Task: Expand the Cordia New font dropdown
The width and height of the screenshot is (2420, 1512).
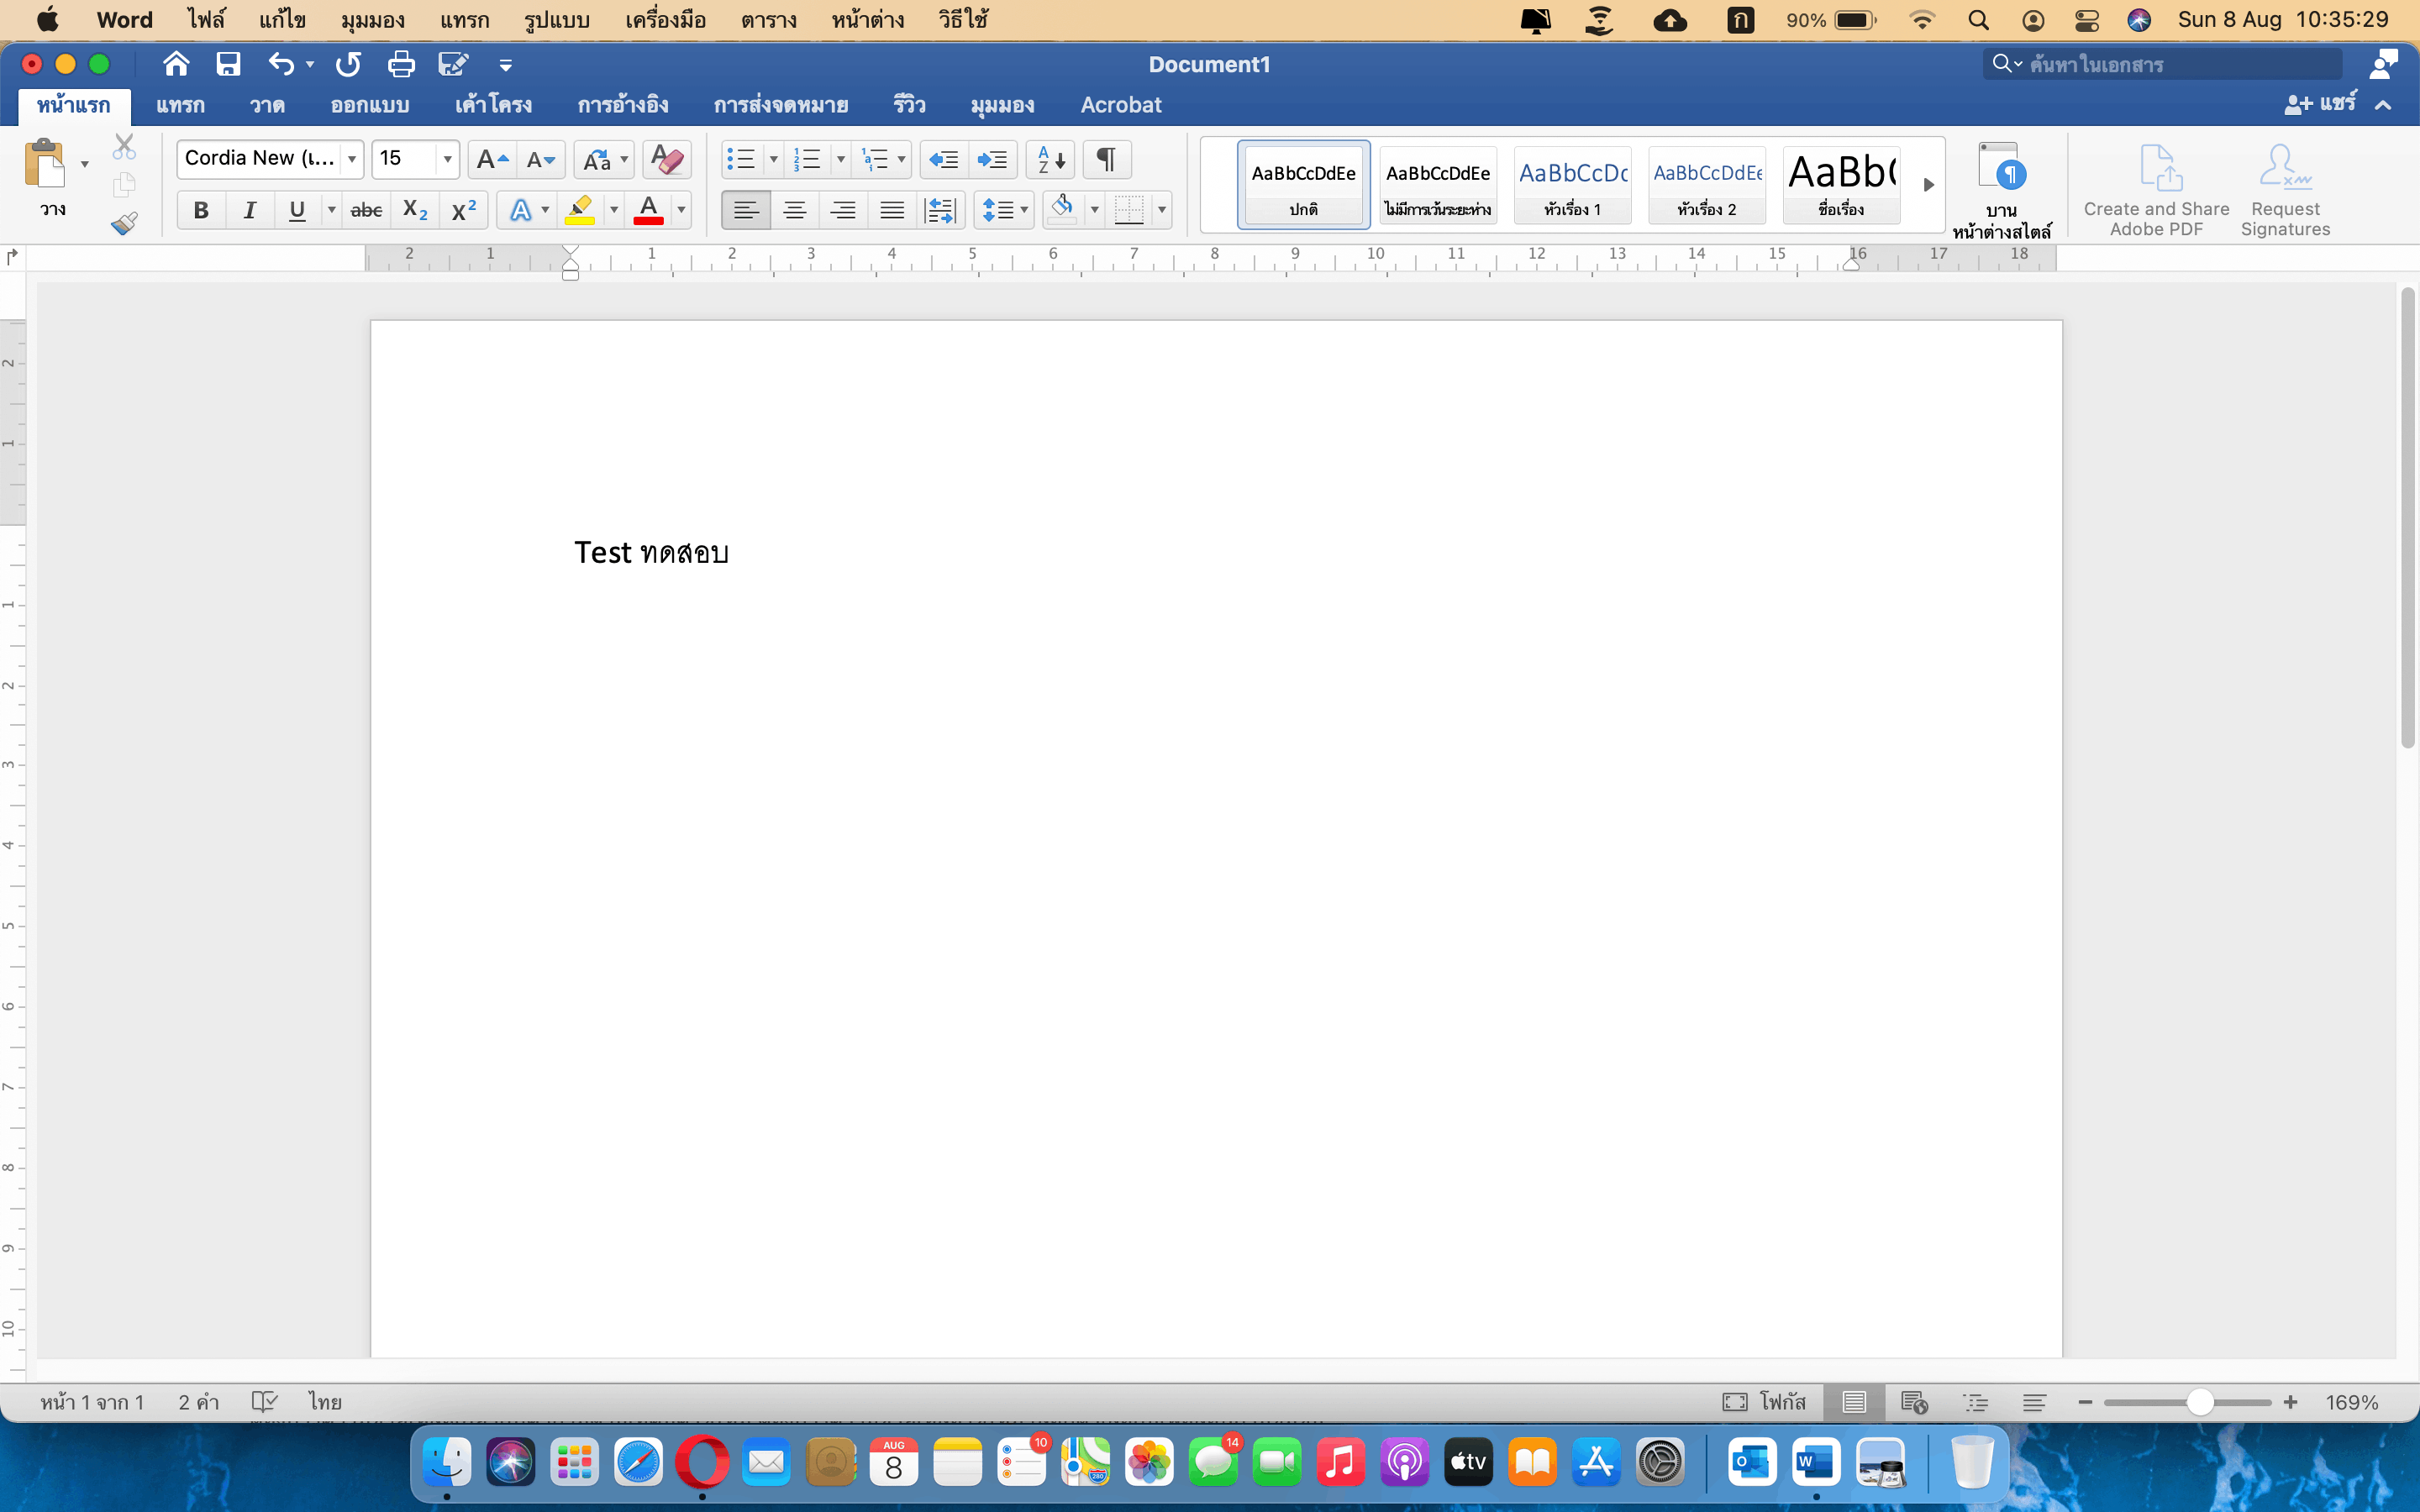Action: click(x=352, y=159)
